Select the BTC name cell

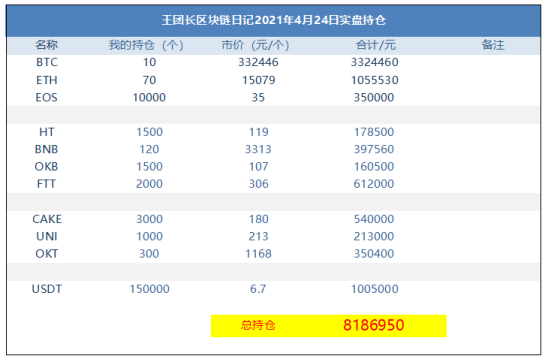click(47, 62)
